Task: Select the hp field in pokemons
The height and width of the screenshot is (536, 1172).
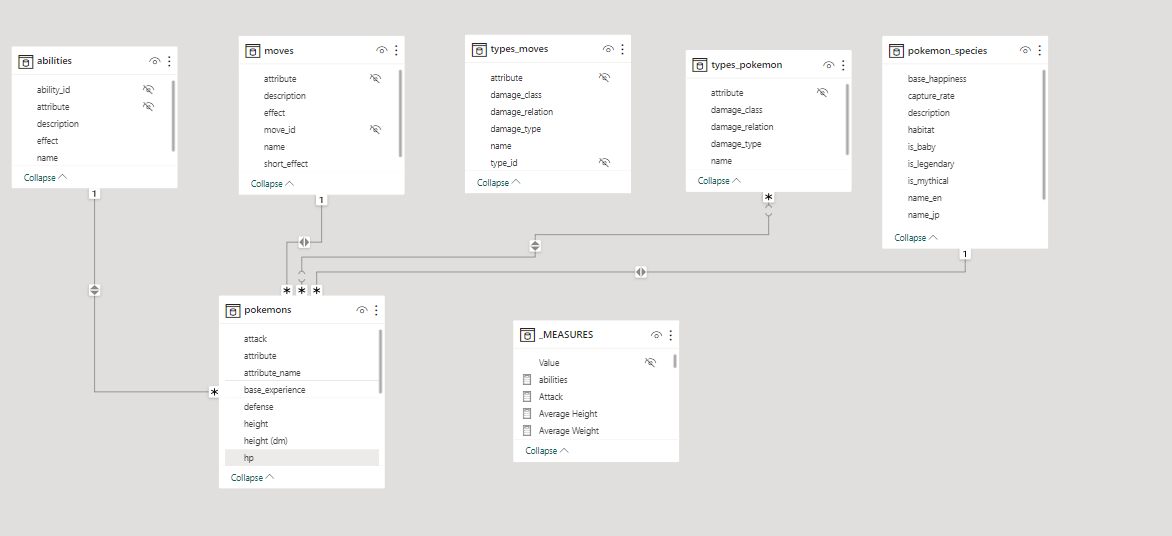Action: [249, 458]
